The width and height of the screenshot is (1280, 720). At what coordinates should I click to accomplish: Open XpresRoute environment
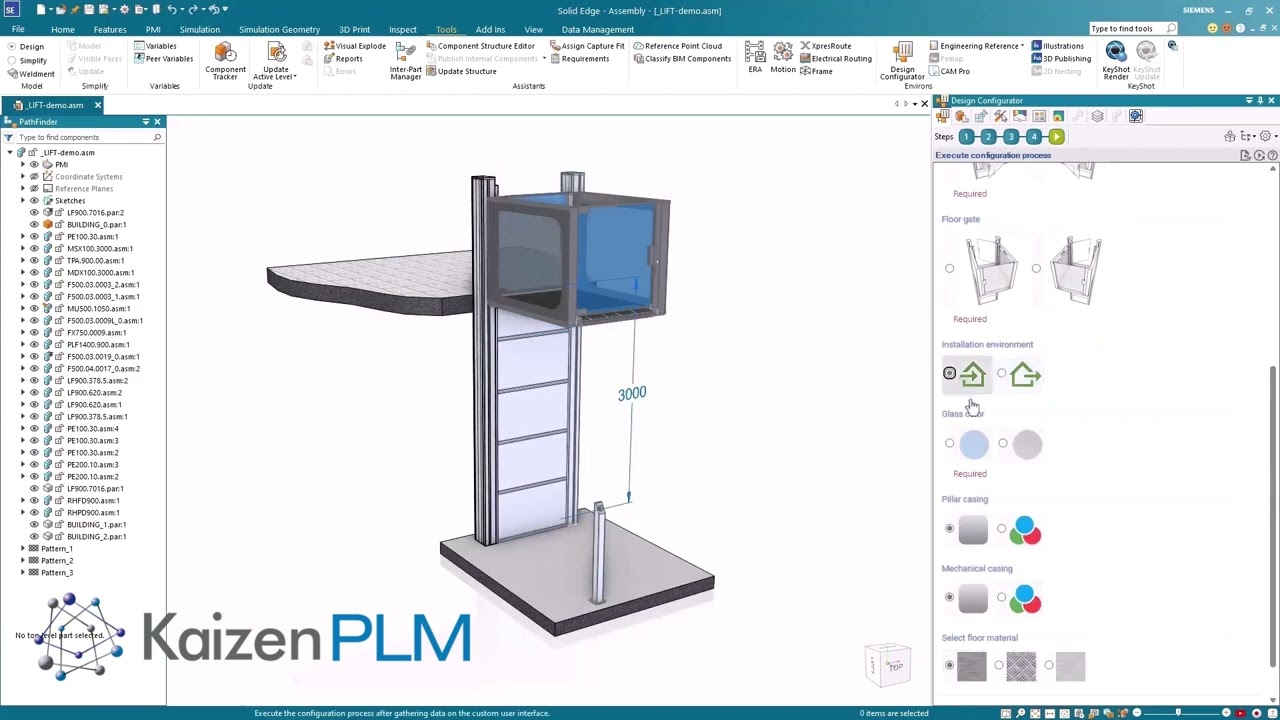point(825,46)
